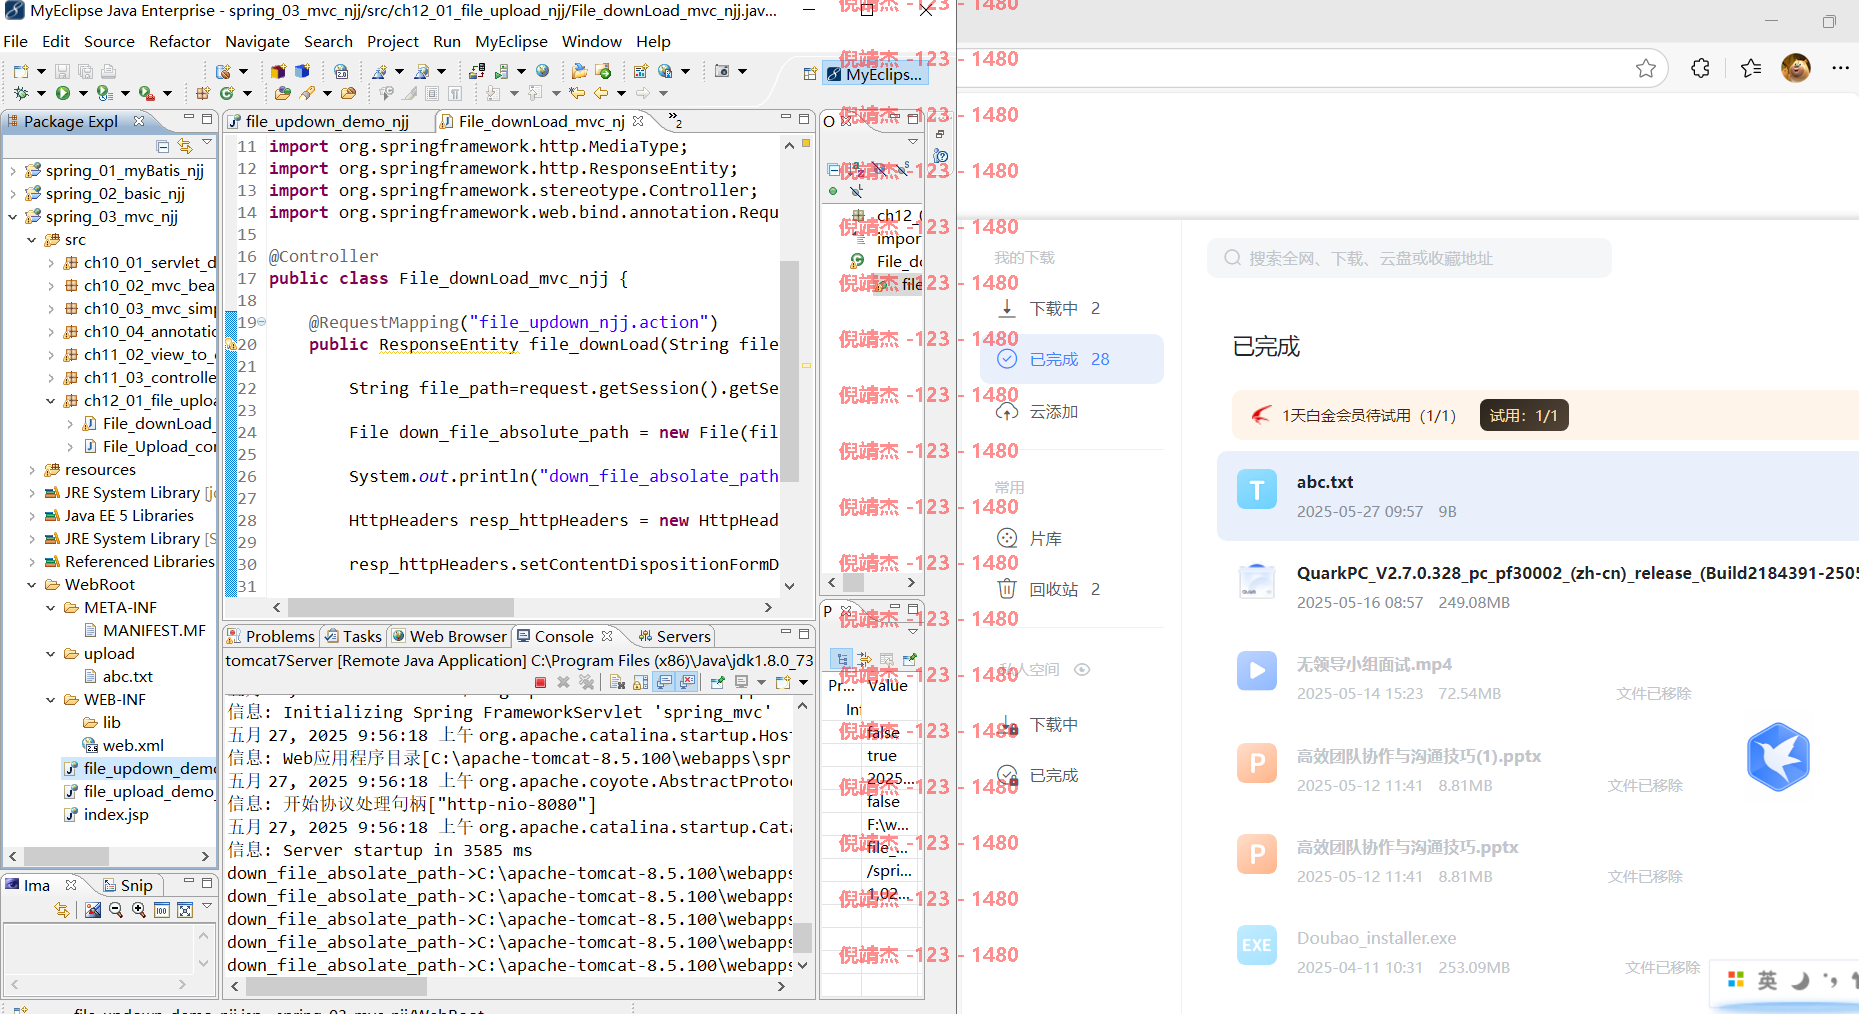1859x1014 pixels.
Task: Open the New wizard dropdown arrow
Action: pyautogui.click(x=41, y=71)
